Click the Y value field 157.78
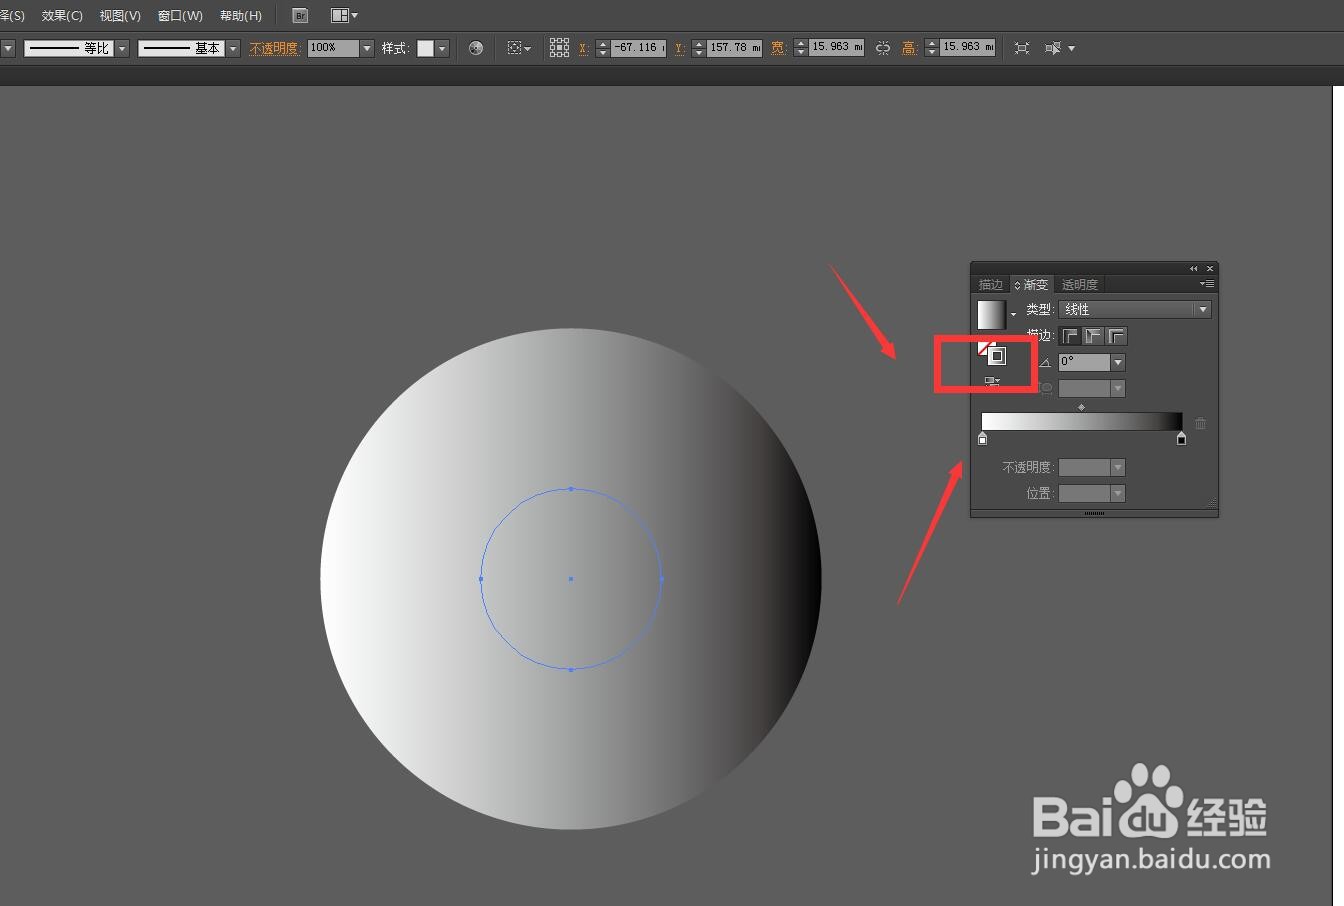Image resolution: width=1344 pixels, height=906 pixels. pyautogui.click(x=735, y=48)
